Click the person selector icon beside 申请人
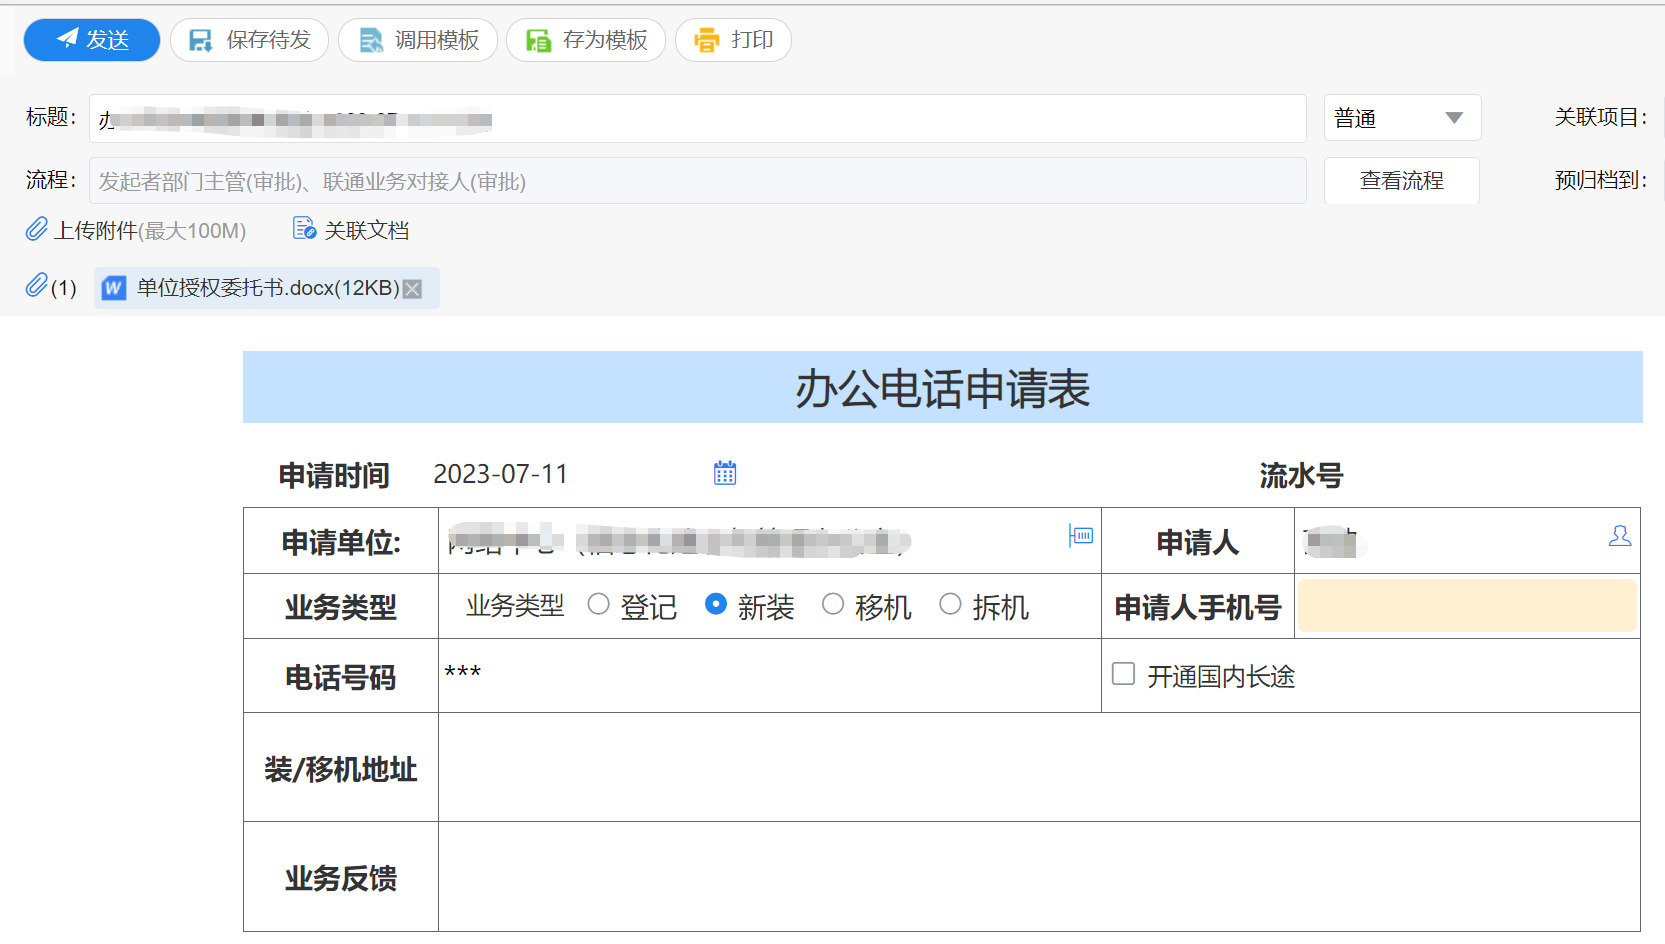Image resolution: width=1665 pixels, height=944 pixels. point(1621,537)
